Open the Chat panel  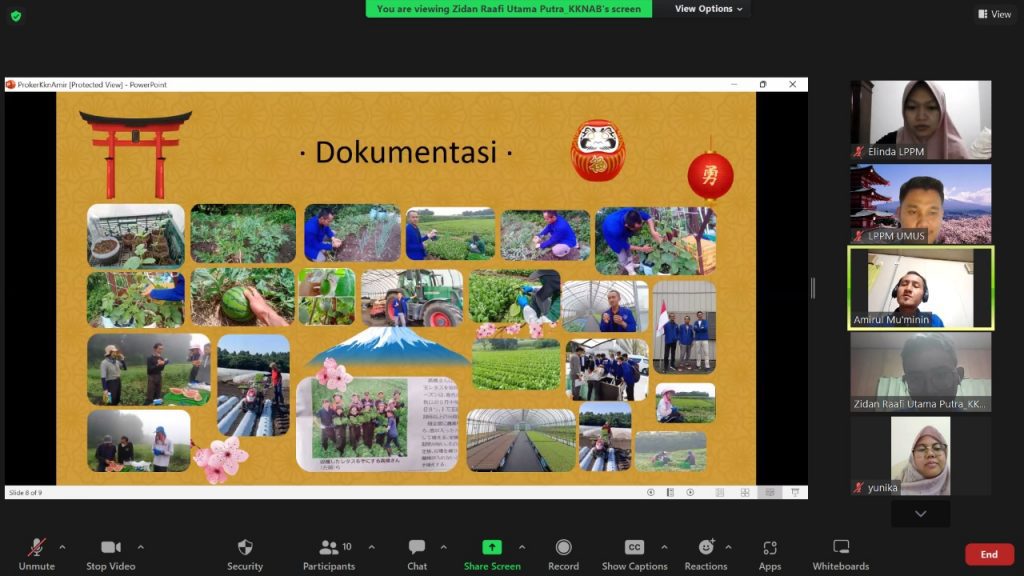[417, 553]
